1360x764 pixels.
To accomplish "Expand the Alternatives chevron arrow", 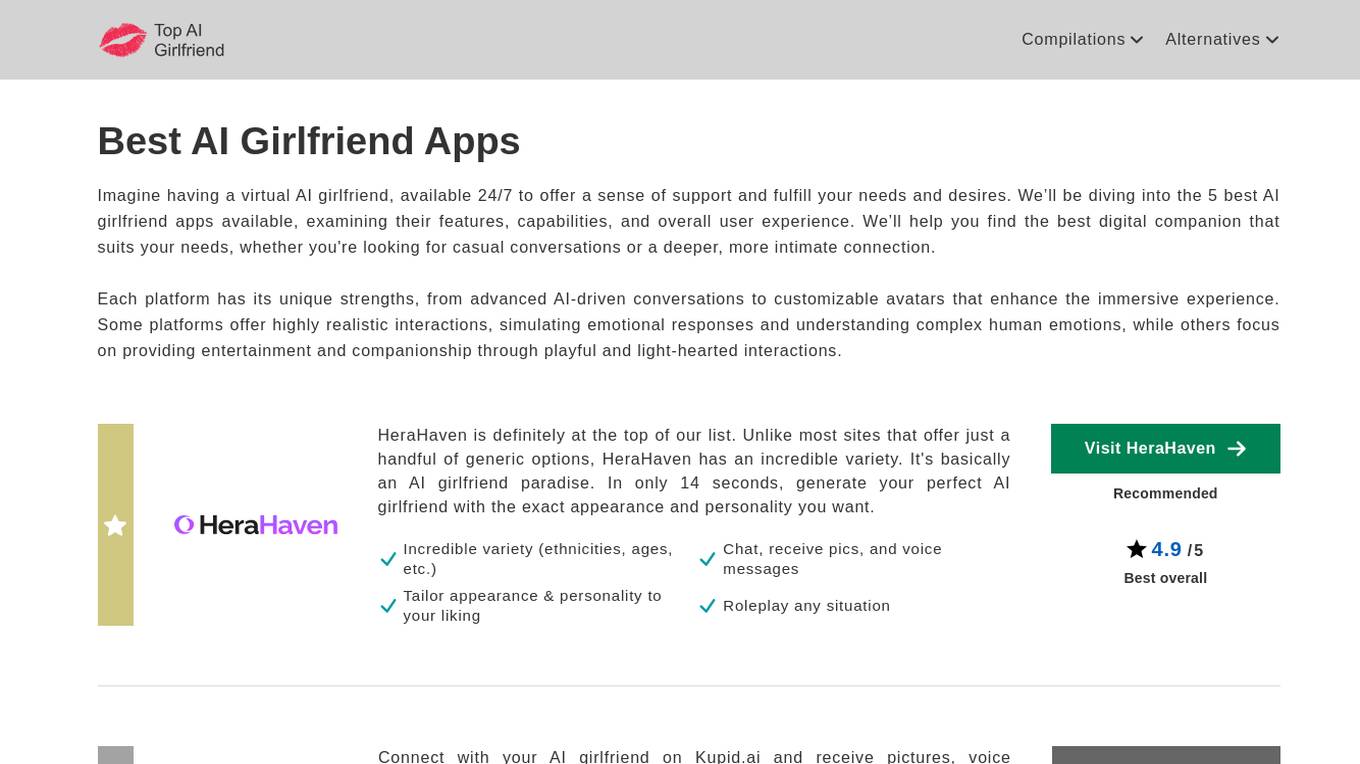I will coord(1272,40).
